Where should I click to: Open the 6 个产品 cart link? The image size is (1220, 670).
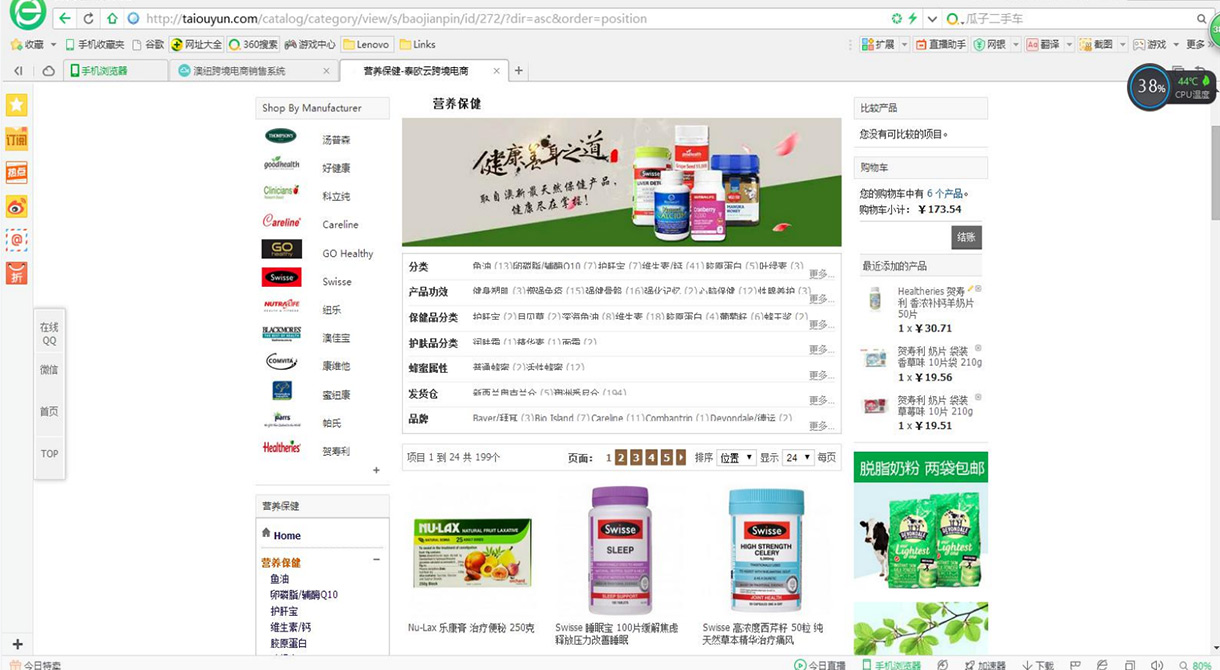(x=946, y=193)
